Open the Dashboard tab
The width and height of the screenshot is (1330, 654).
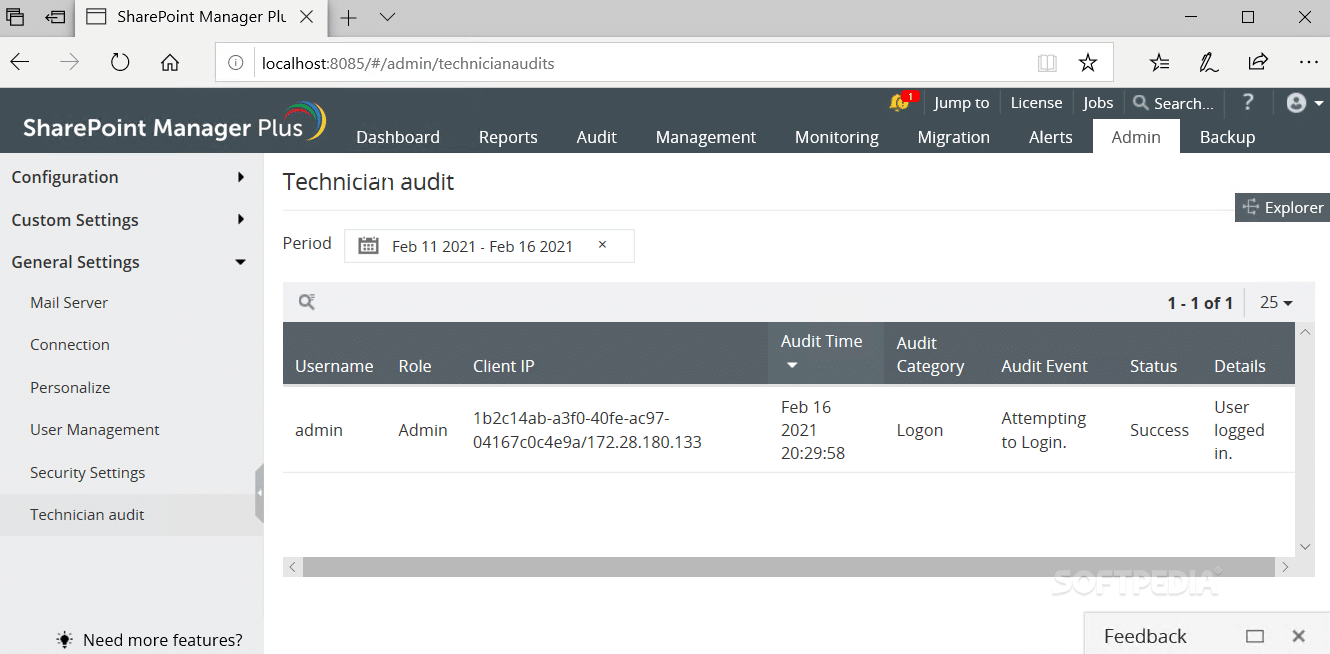[398, 137]
